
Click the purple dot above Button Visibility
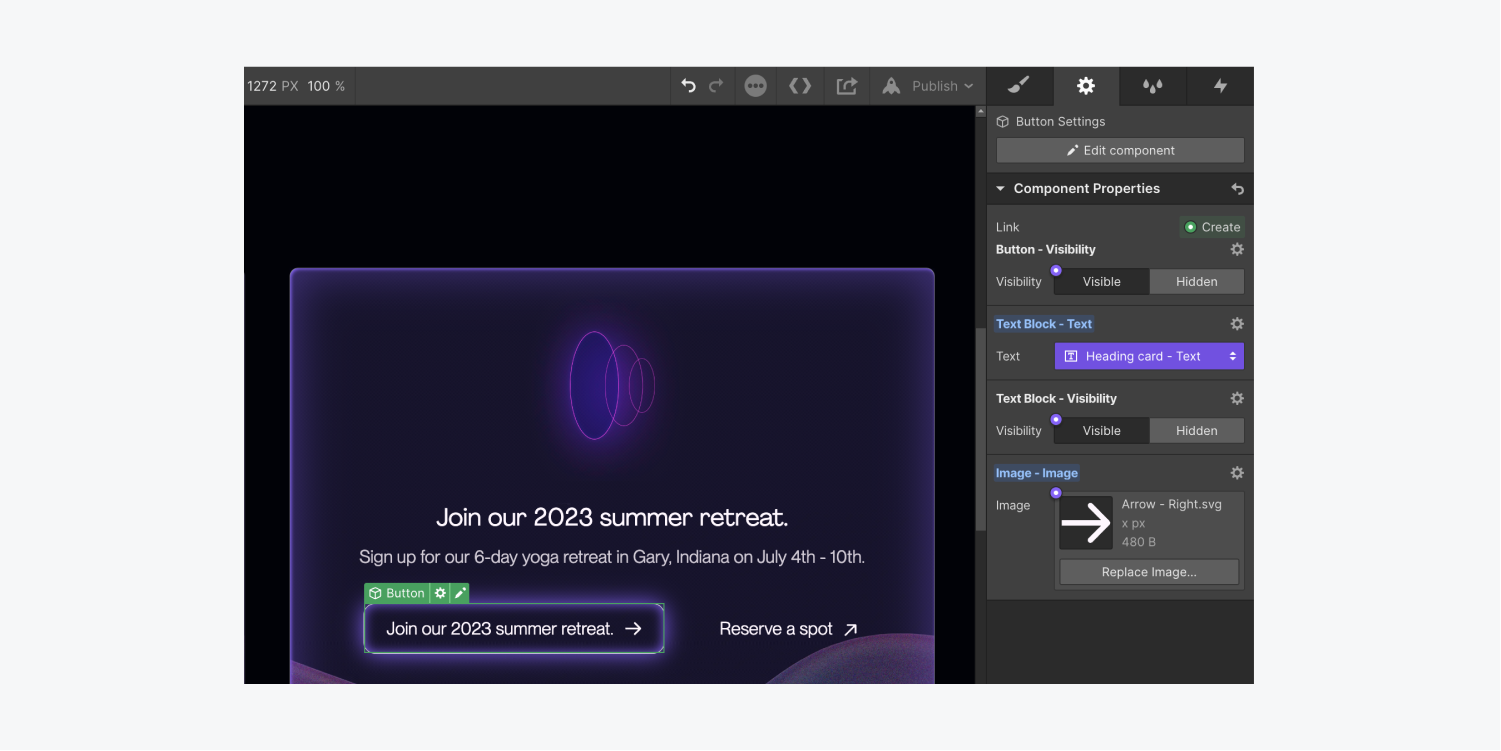(1056, 270)
